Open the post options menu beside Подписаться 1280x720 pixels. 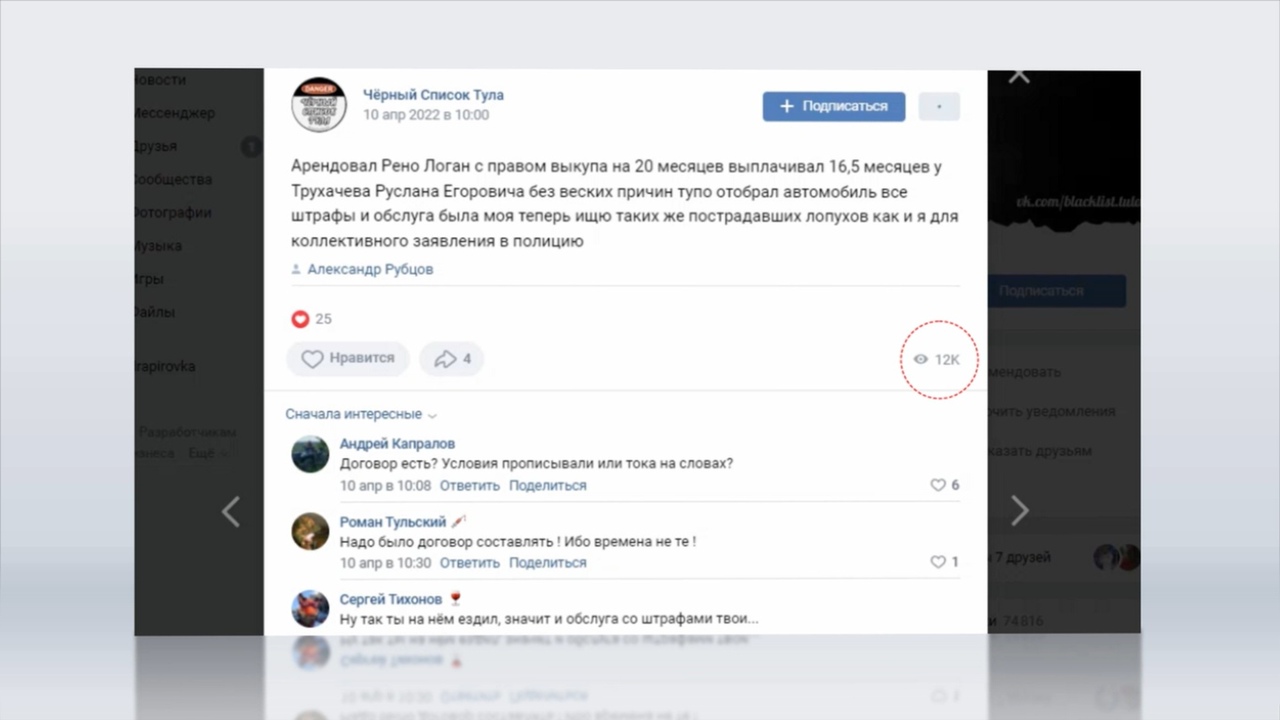[939, 106]
